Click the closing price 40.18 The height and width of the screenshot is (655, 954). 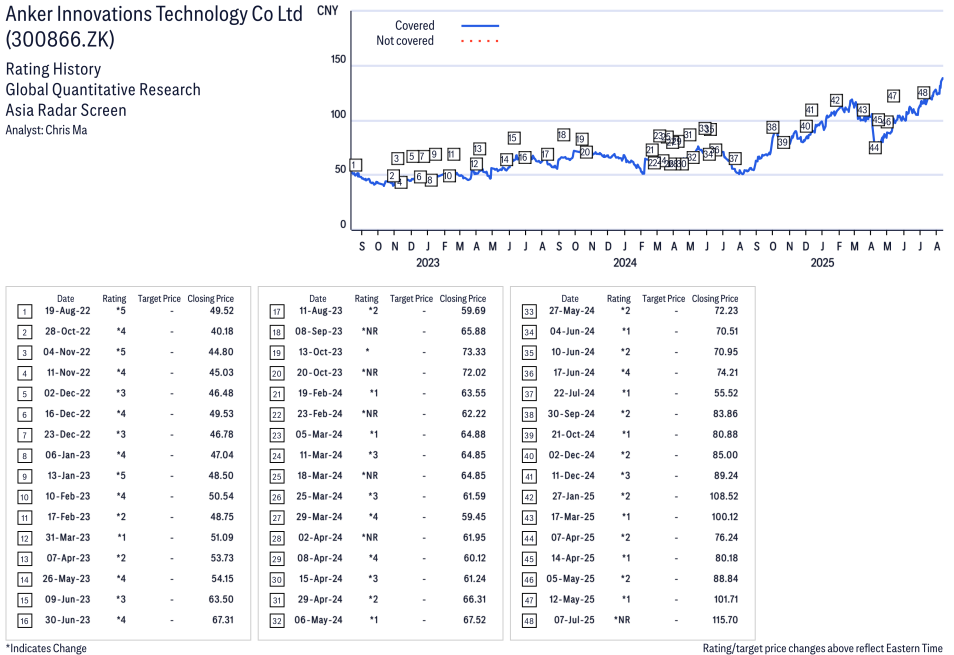[222, 331]
